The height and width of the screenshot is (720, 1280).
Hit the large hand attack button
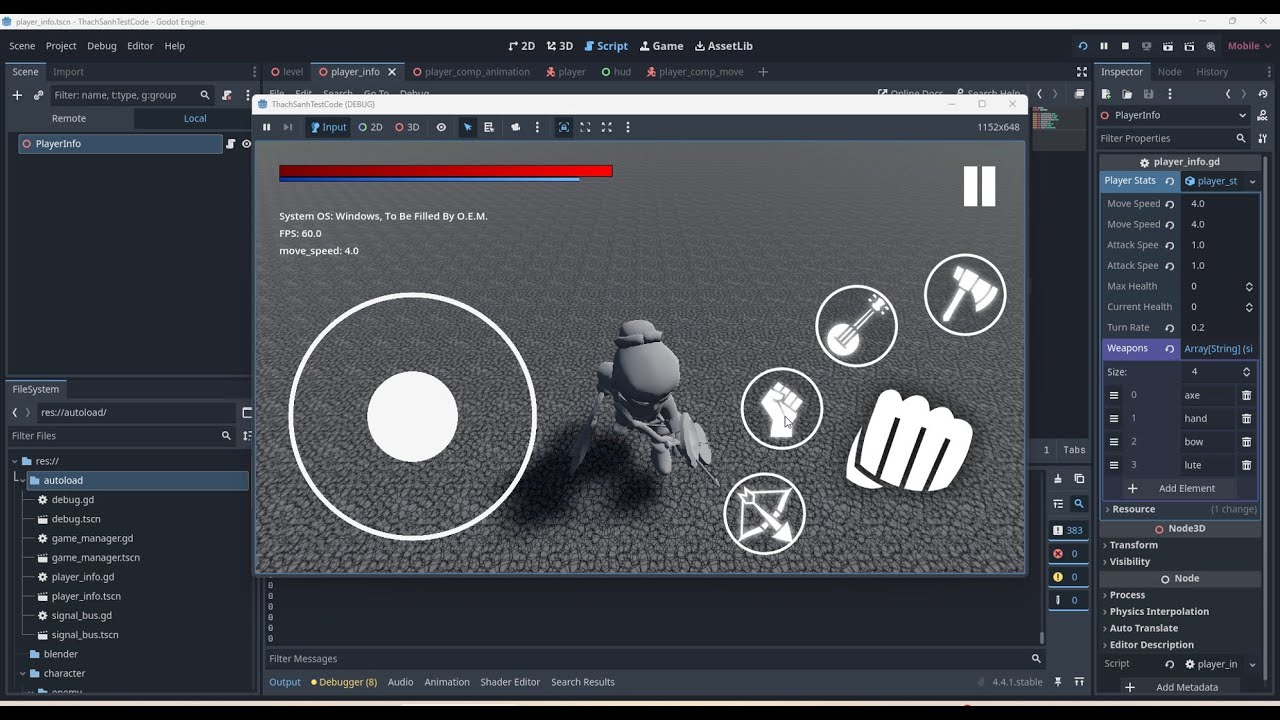pos(910,441)
